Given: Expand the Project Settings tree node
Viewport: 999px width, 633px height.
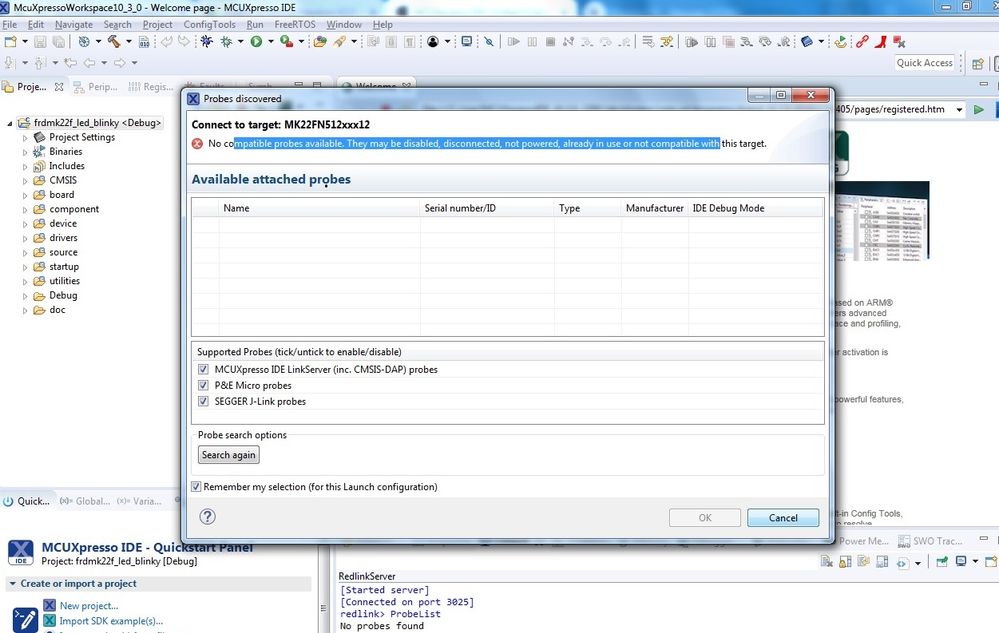Looking at the screenshot, I should click(25, 138).
